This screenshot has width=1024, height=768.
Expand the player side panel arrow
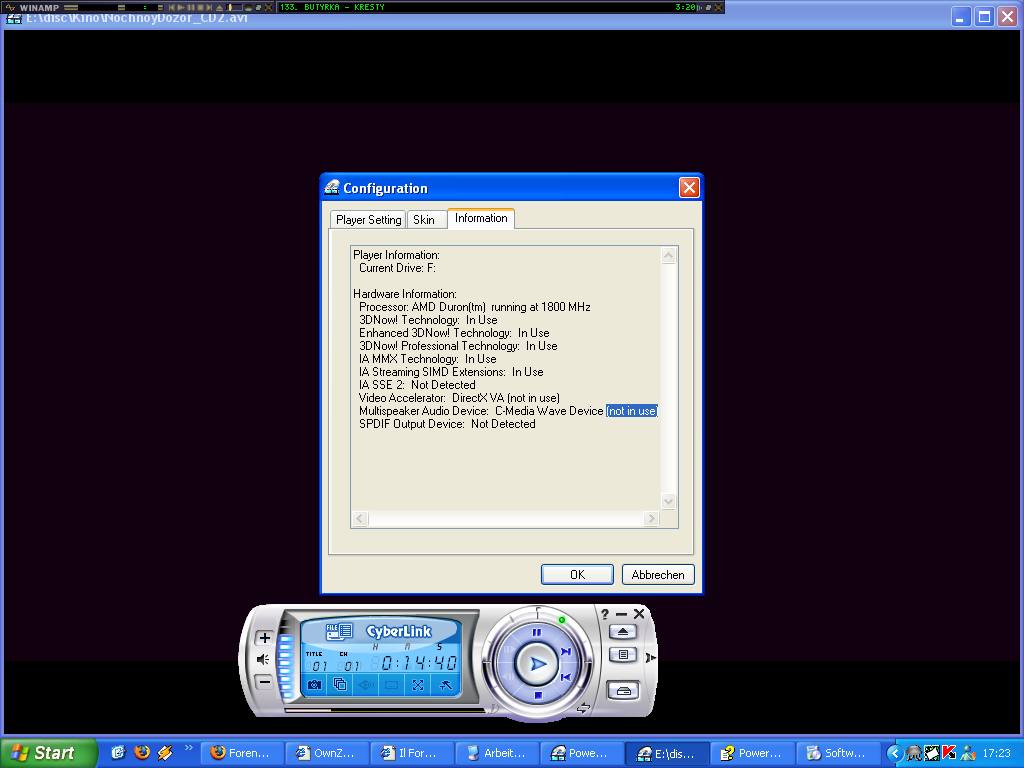coord(650,658)
